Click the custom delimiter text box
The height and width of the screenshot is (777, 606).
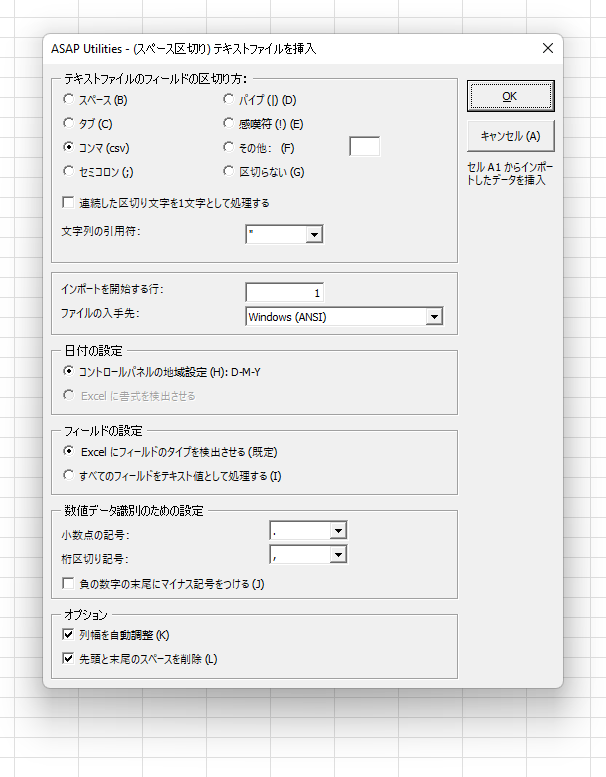click(x=365, y=147)
